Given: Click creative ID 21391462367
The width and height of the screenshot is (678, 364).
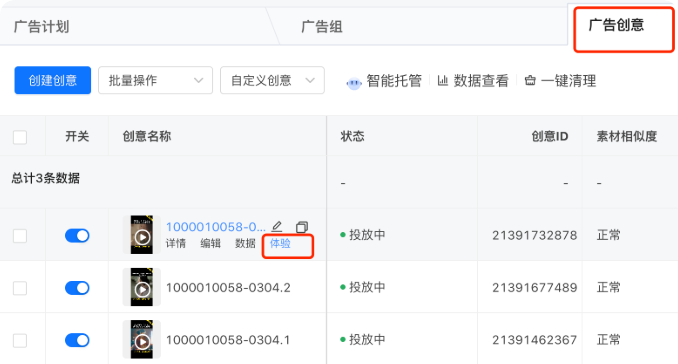Looking at the screenshot, I should 535,340.
